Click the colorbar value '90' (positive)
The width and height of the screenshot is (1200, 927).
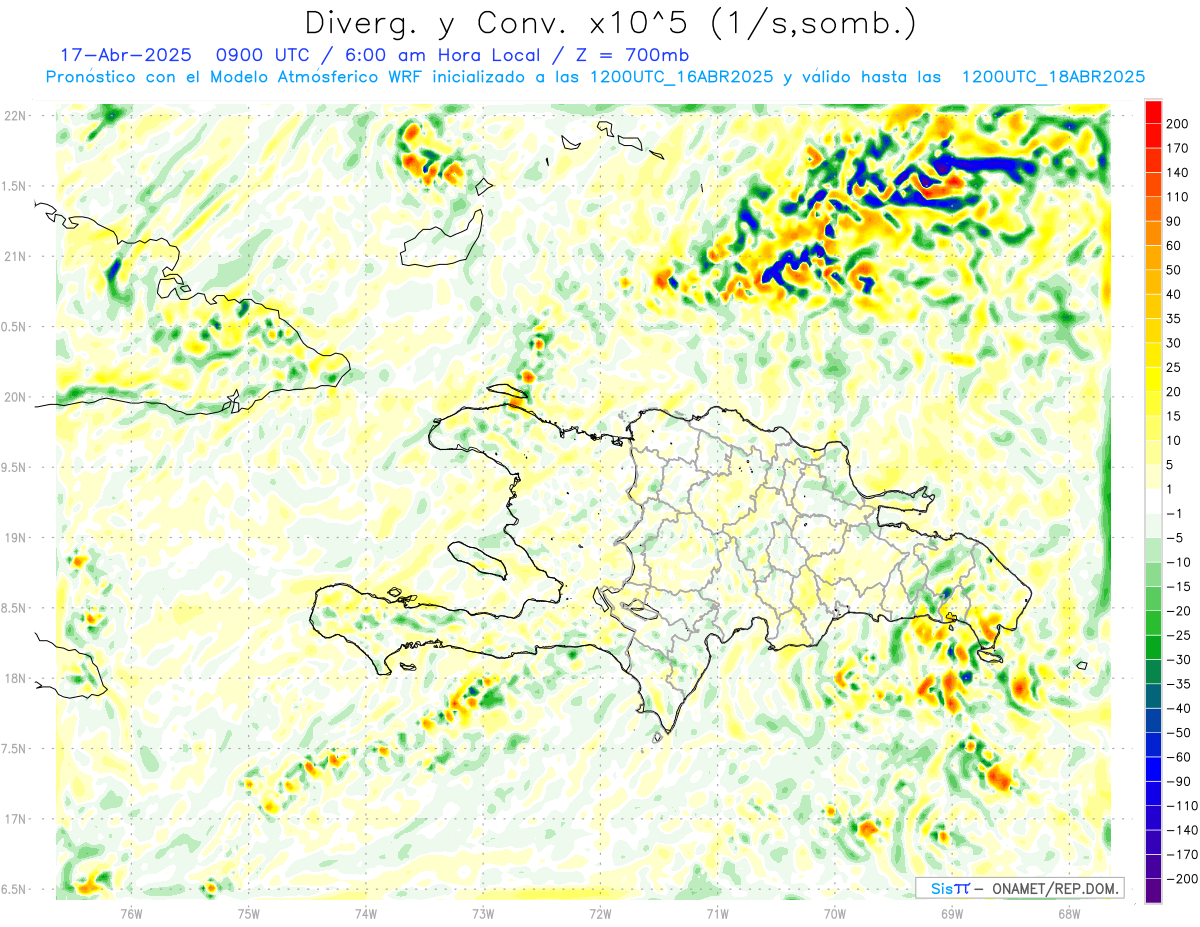[1175, 221]
